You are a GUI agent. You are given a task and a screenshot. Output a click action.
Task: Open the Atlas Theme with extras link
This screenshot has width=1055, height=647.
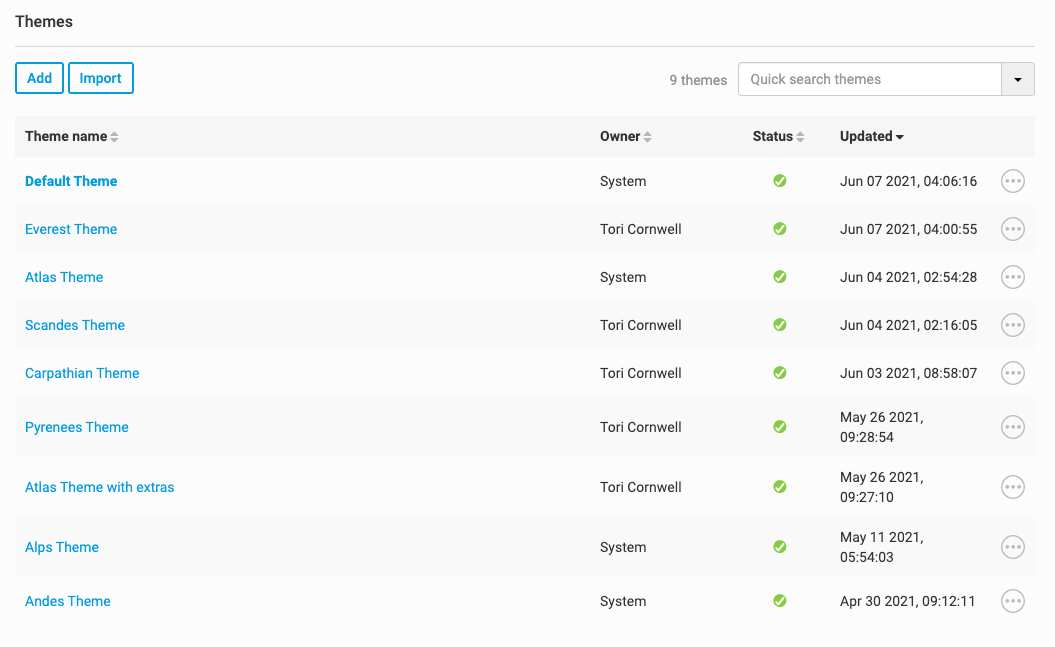100,487
